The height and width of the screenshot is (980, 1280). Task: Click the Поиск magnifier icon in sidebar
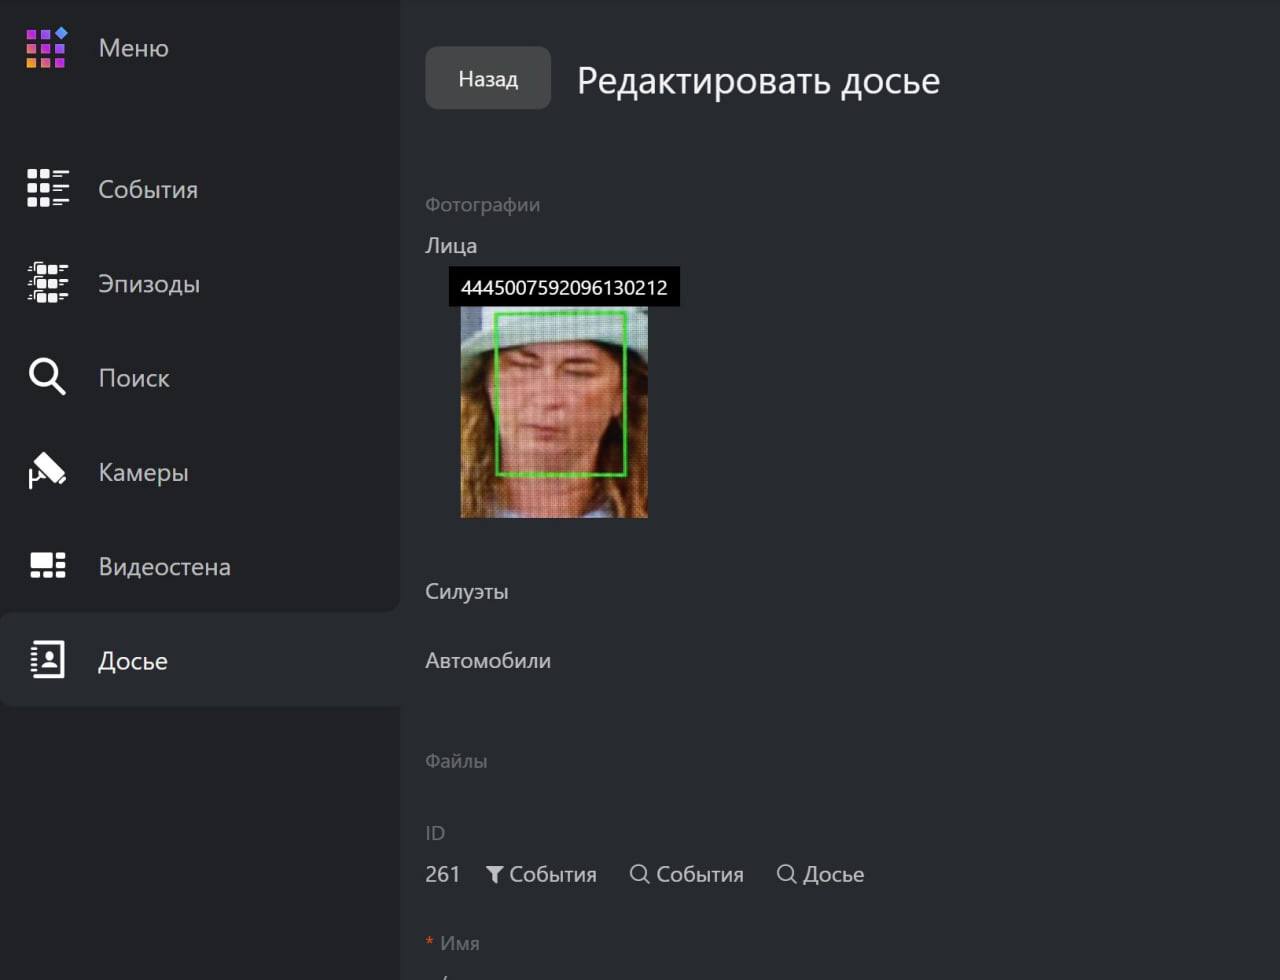[47, 378]
